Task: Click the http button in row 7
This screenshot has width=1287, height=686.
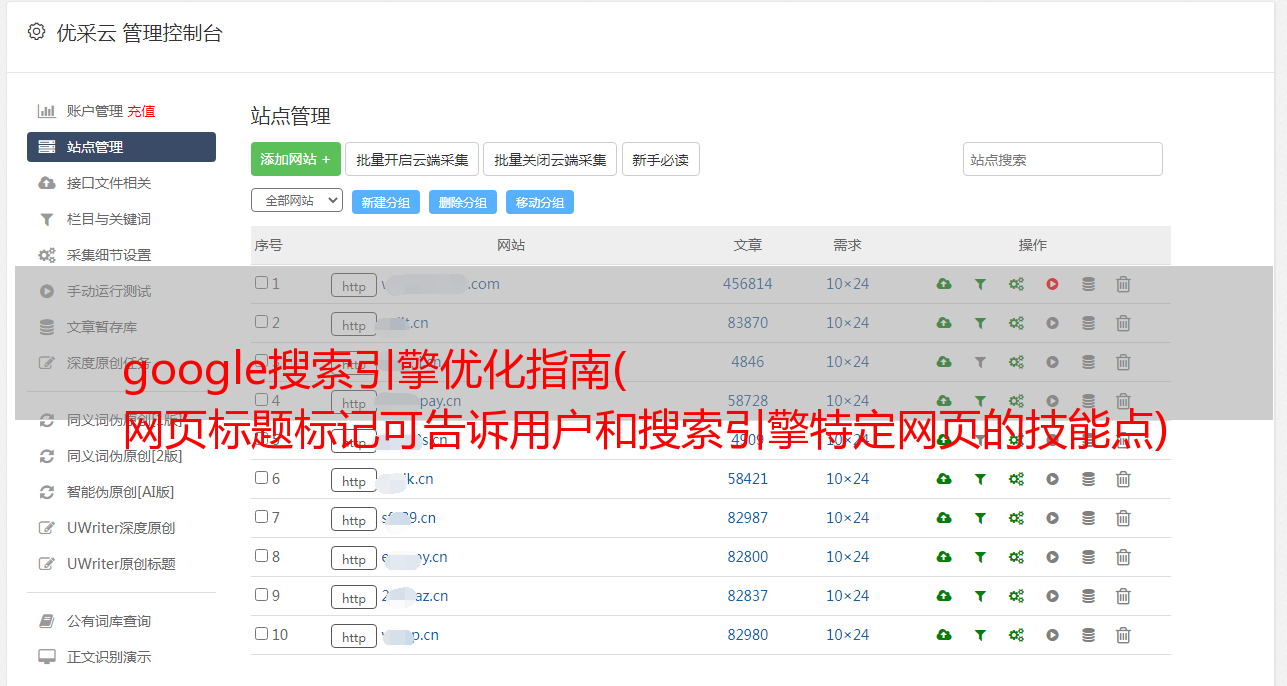Action: coord(354,519)
